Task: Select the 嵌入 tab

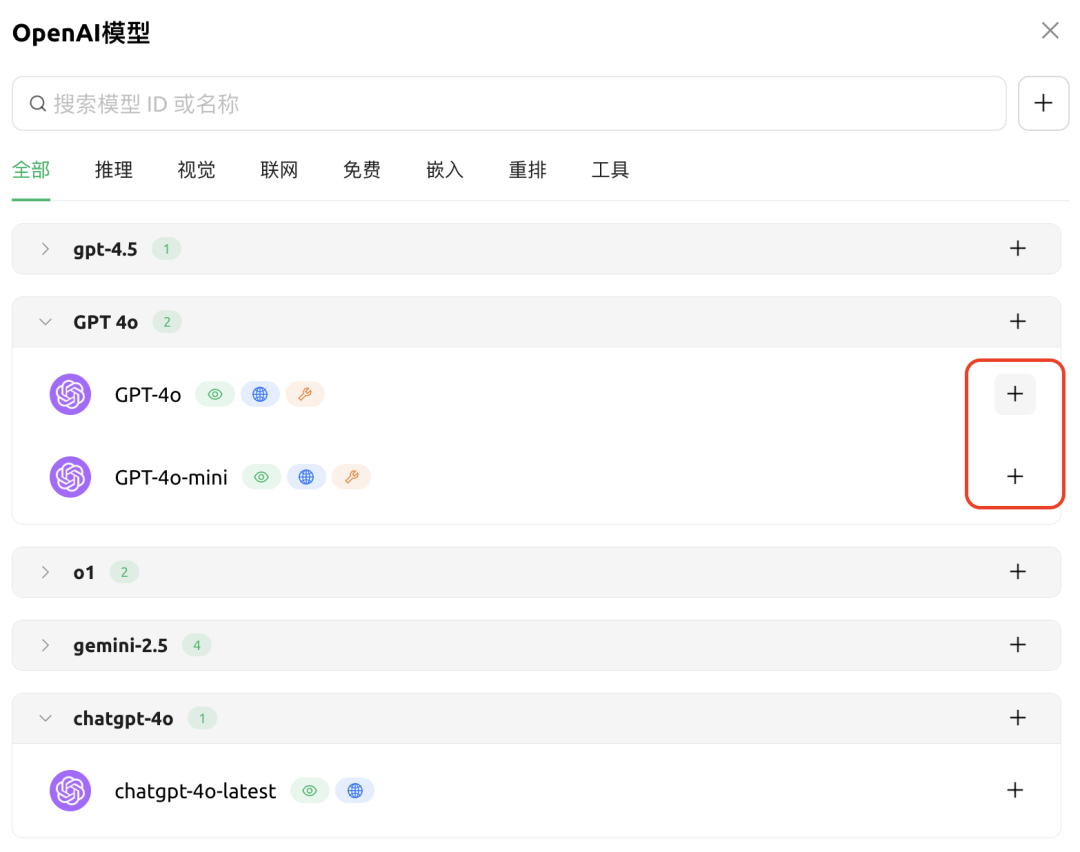Action: tap(444, 169)
